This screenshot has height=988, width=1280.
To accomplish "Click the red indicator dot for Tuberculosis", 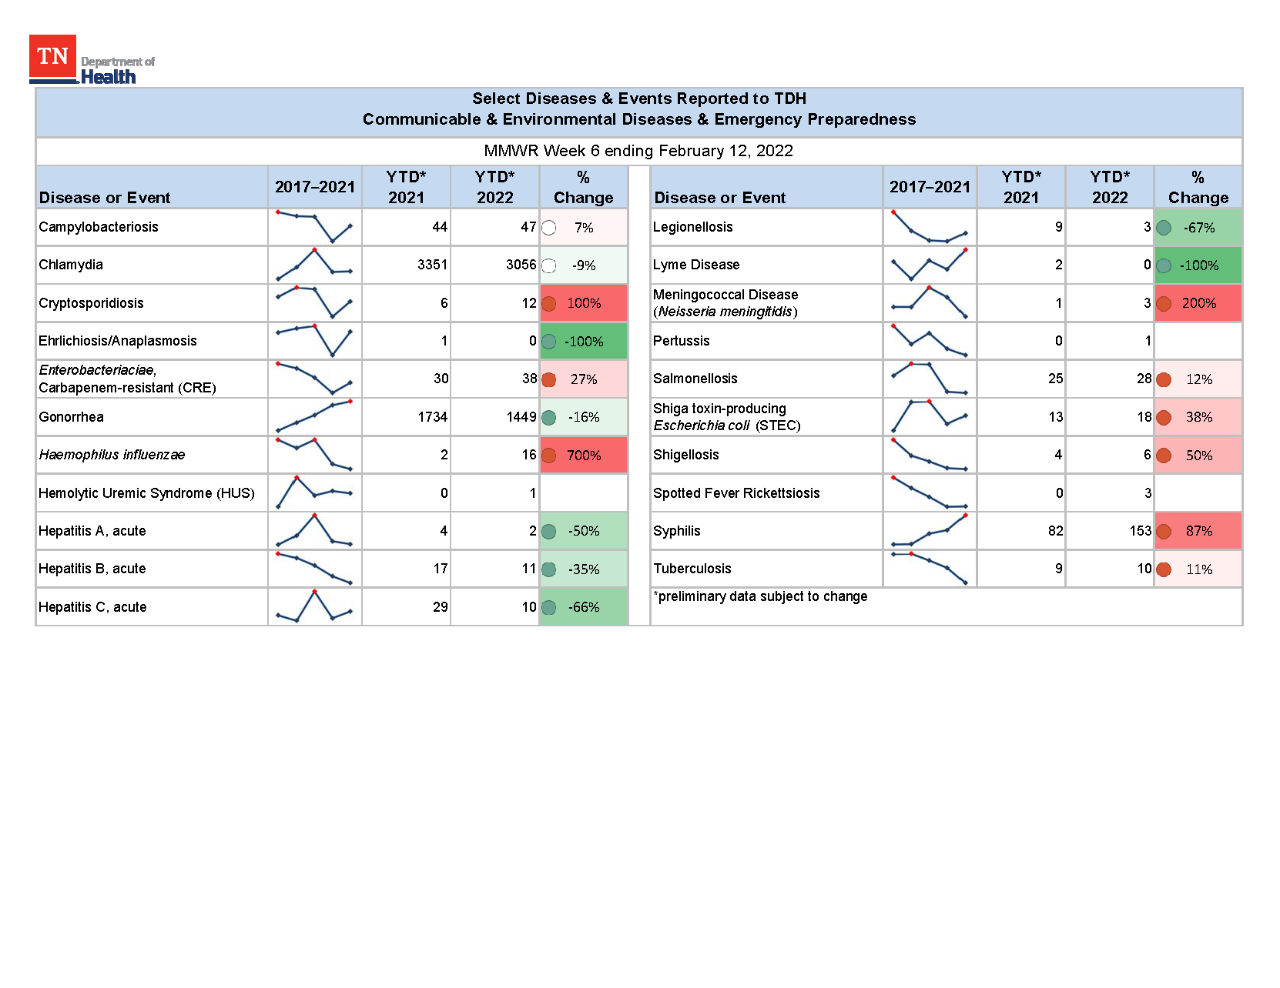I will (x=1164, y=569).
